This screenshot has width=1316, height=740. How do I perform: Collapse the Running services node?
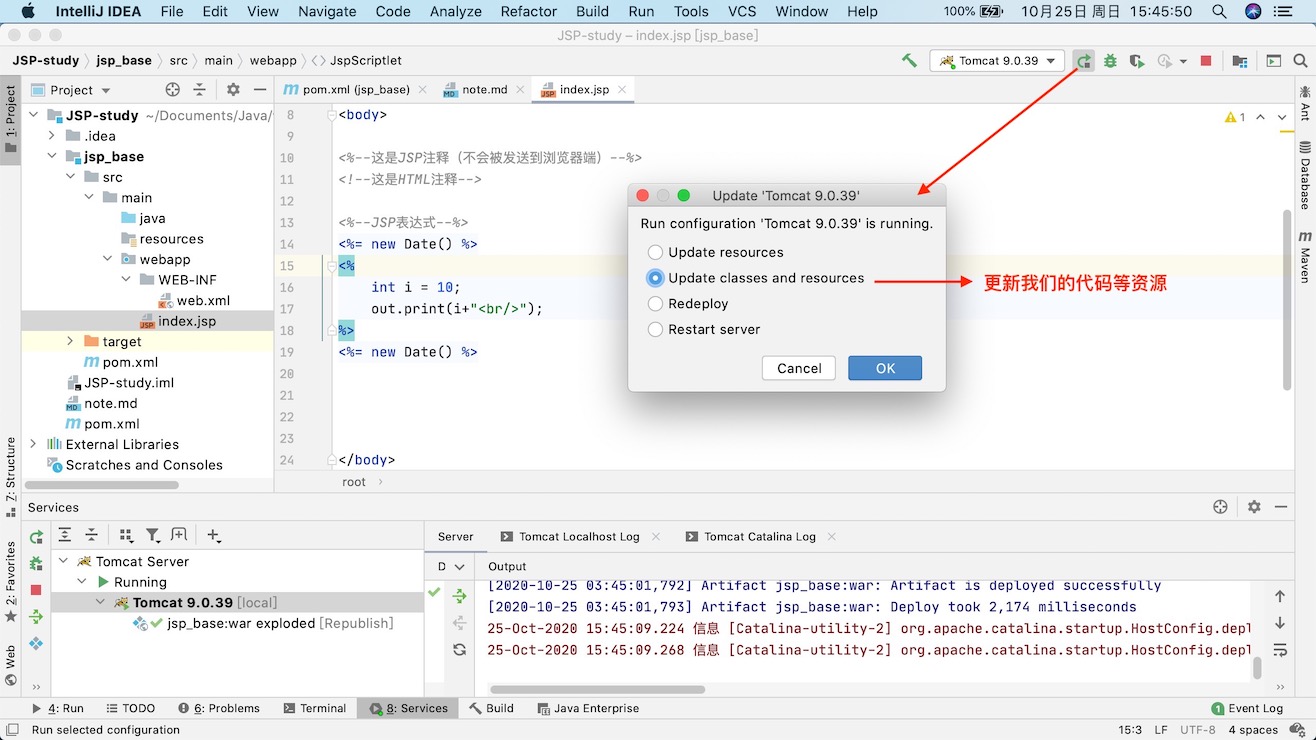click(x=82, y=582)
